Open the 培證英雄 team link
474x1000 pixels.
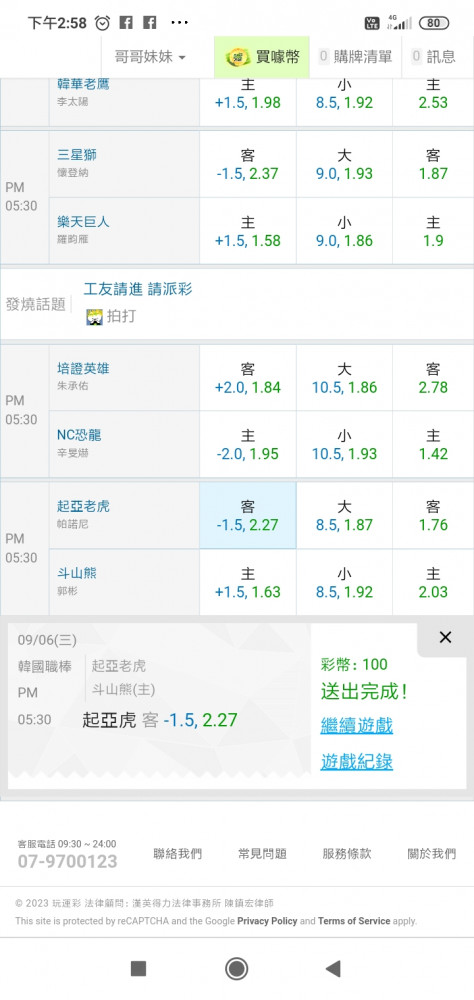(83, 368)
